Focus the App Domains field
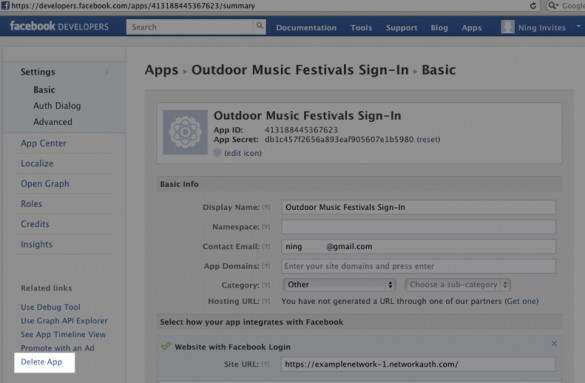 [x=419, y=266]
